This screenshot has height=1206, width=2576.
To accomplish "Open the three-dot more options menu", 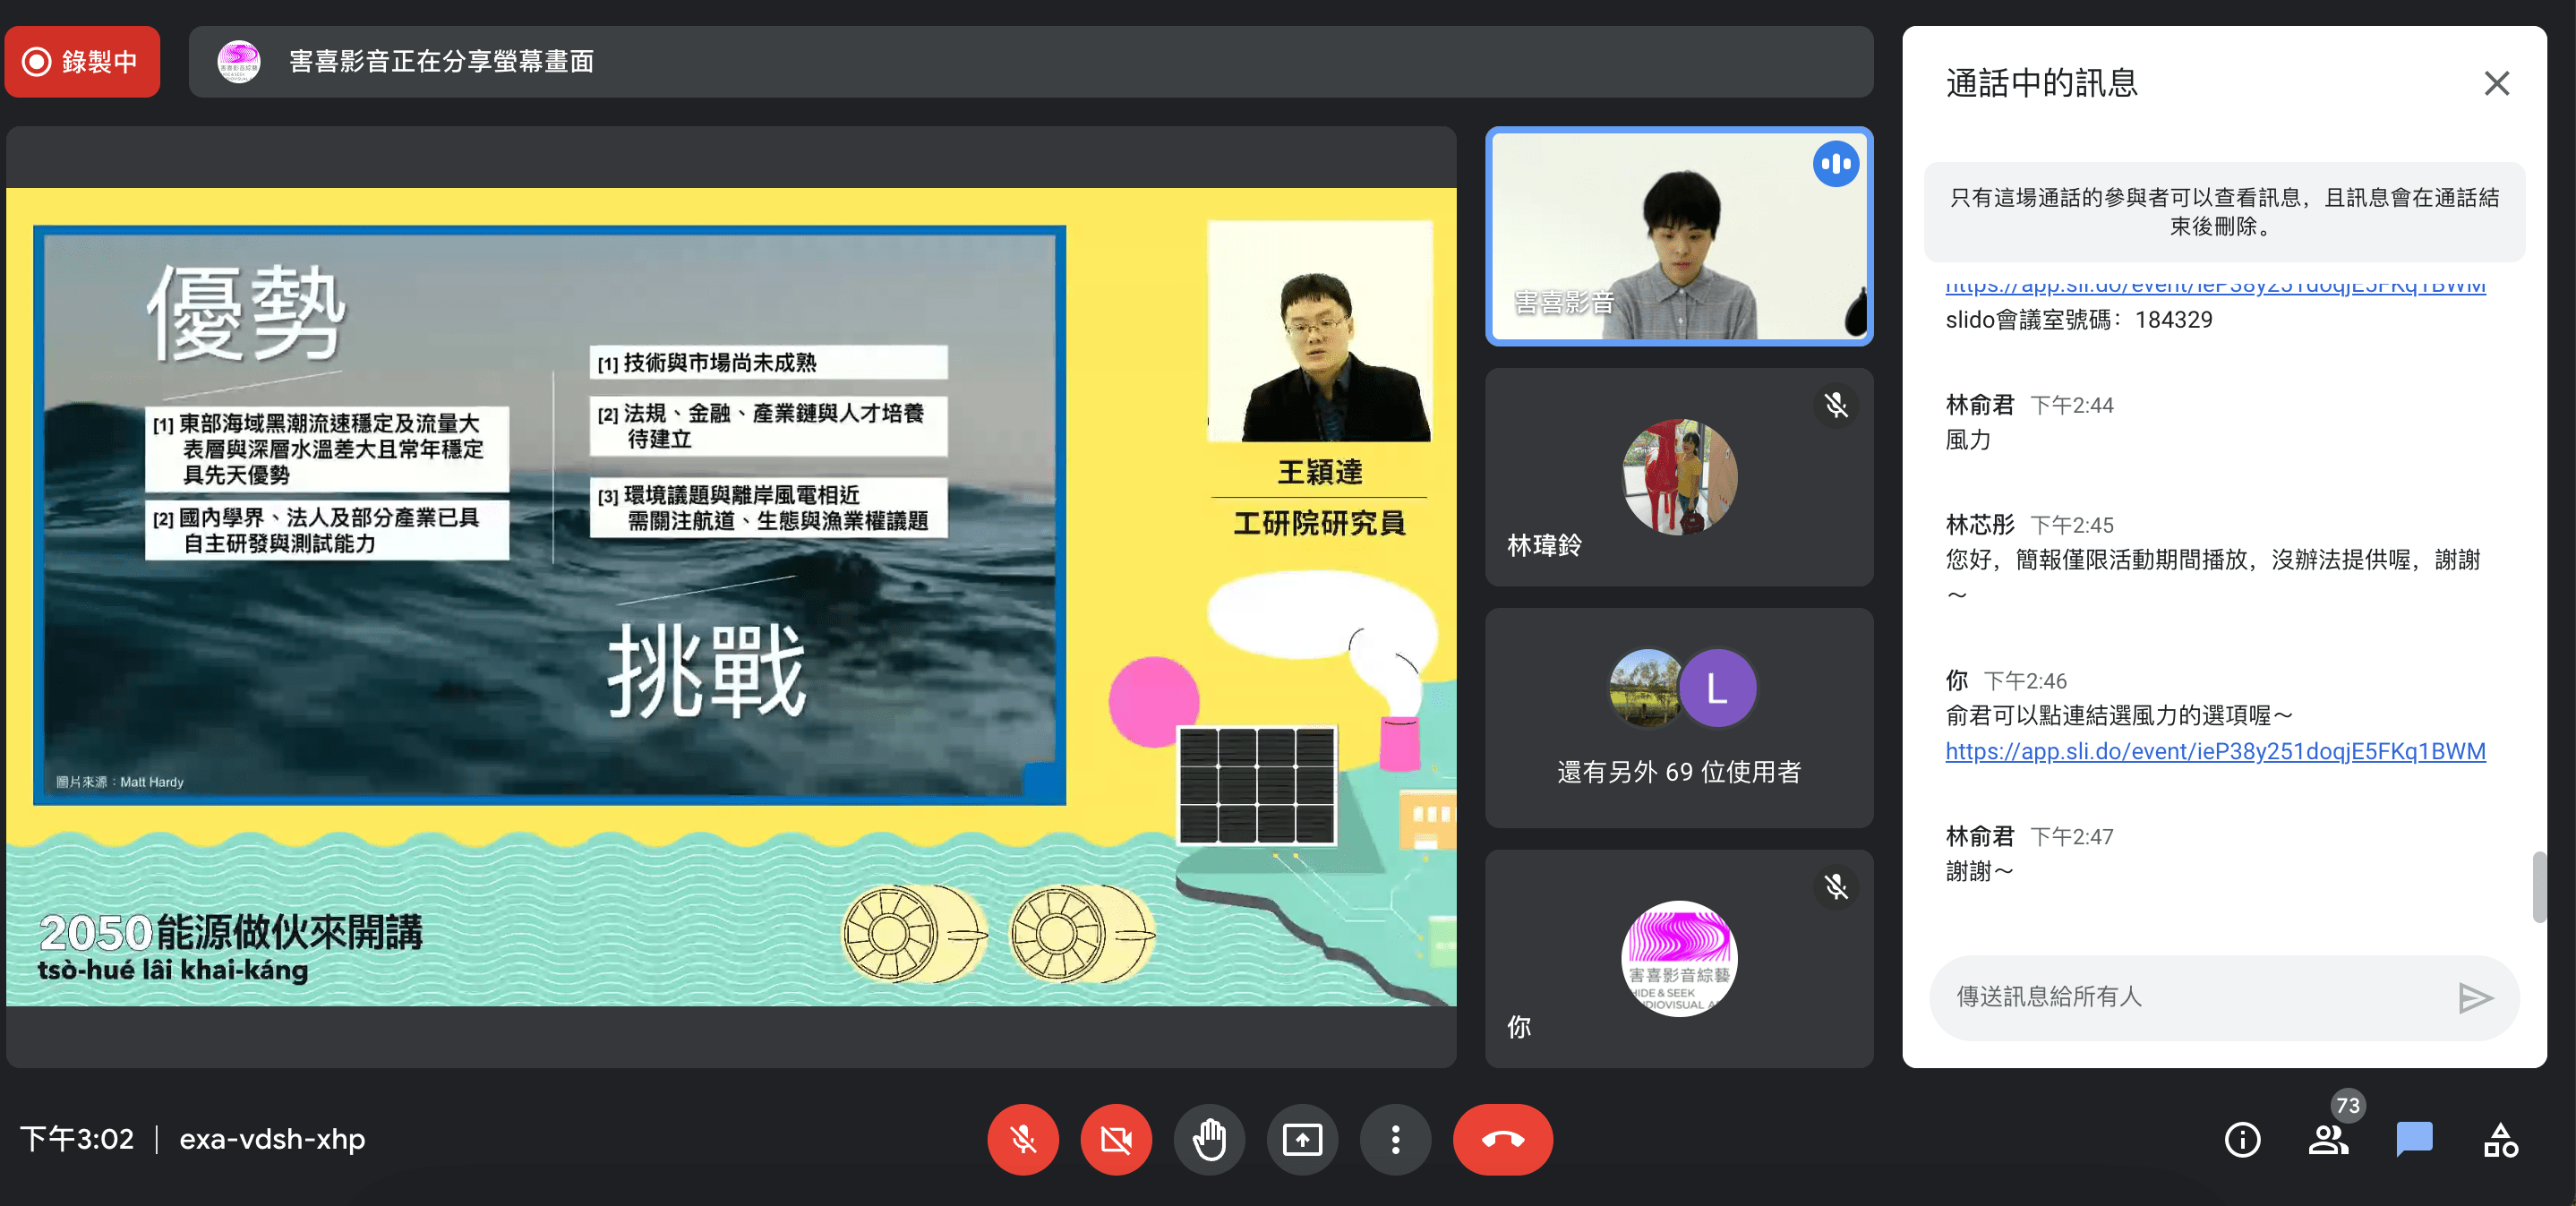I will point(1395,1139).
